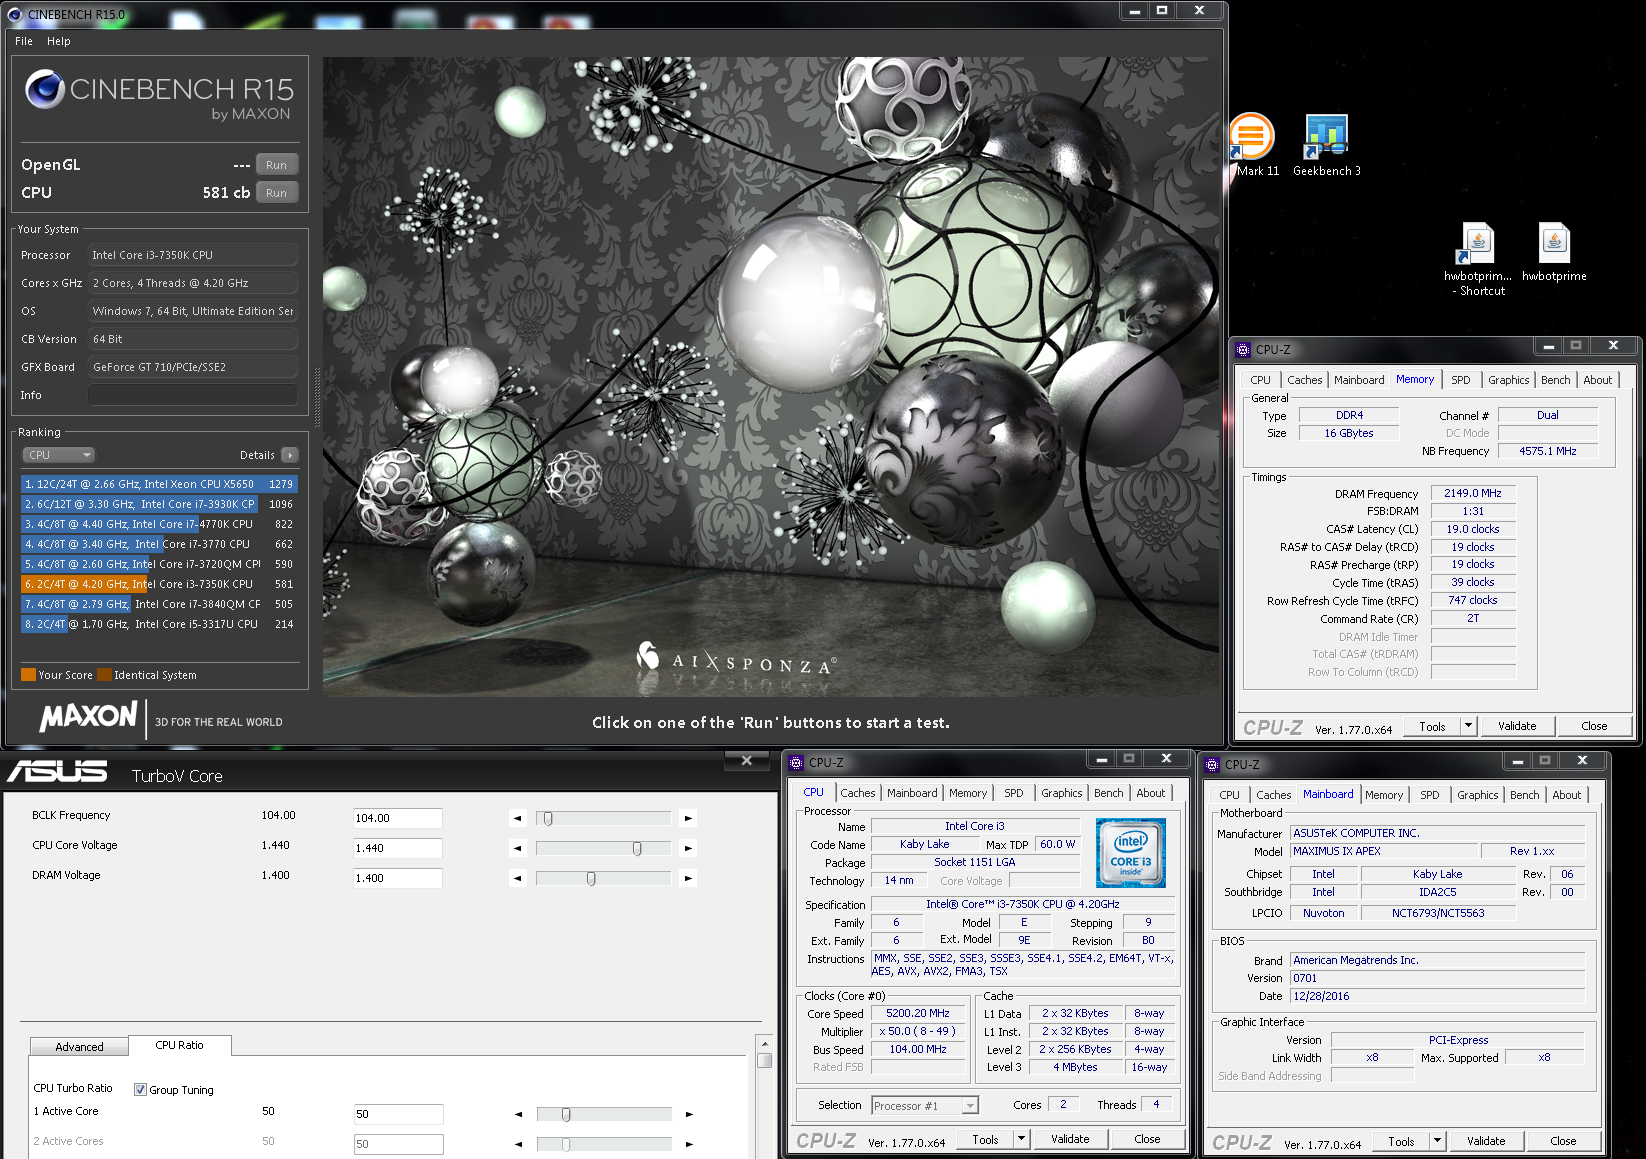This screenshot has width=1646, height=1159.
Task: Switch to Caches tab in CPU-Z CPU window
Action: click(x=857, y=793)
